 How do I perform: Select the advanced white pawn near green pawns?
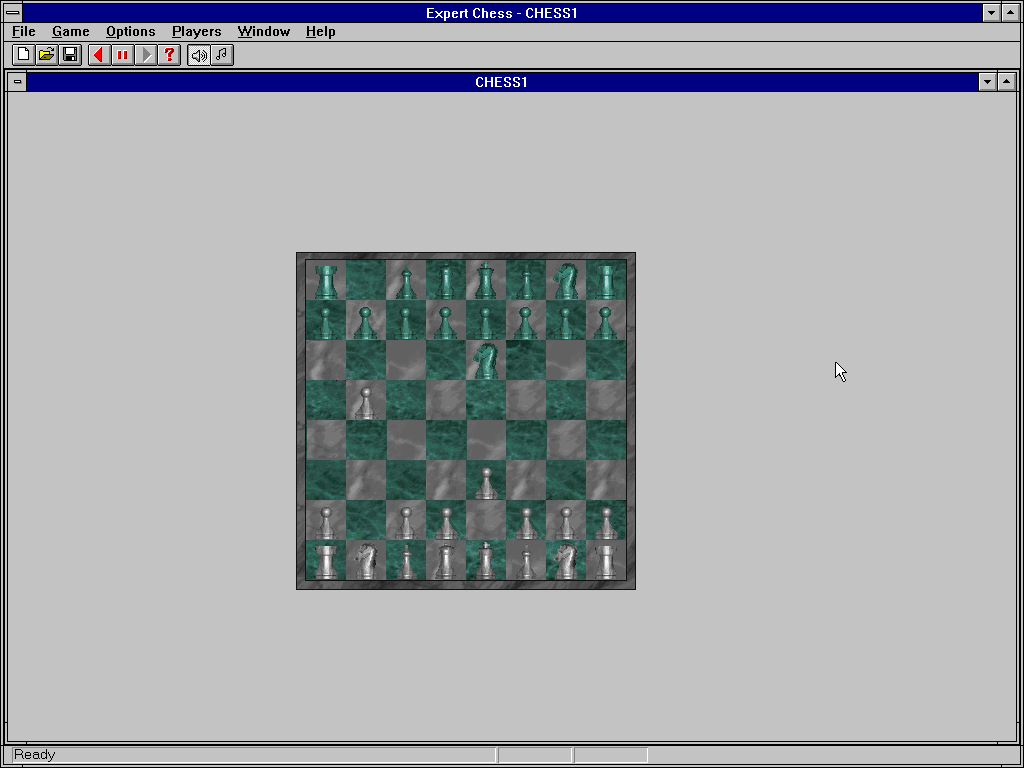tap(366, 401)
